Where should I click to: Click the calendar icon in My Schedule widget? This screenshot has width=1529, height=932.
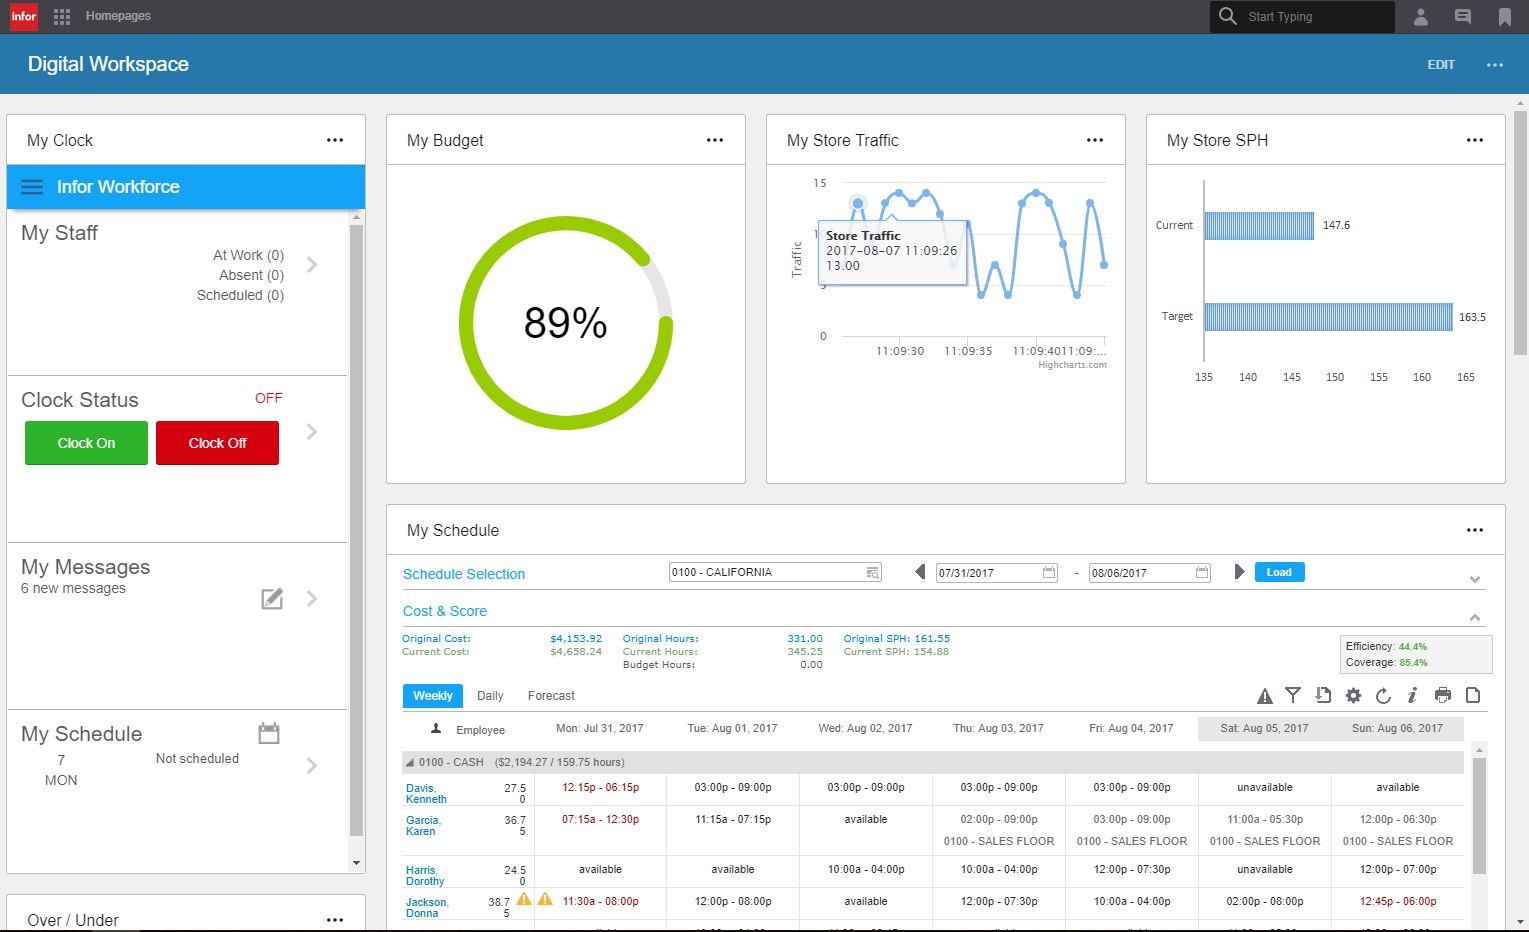pyautogui.click(x=268, y=733)
